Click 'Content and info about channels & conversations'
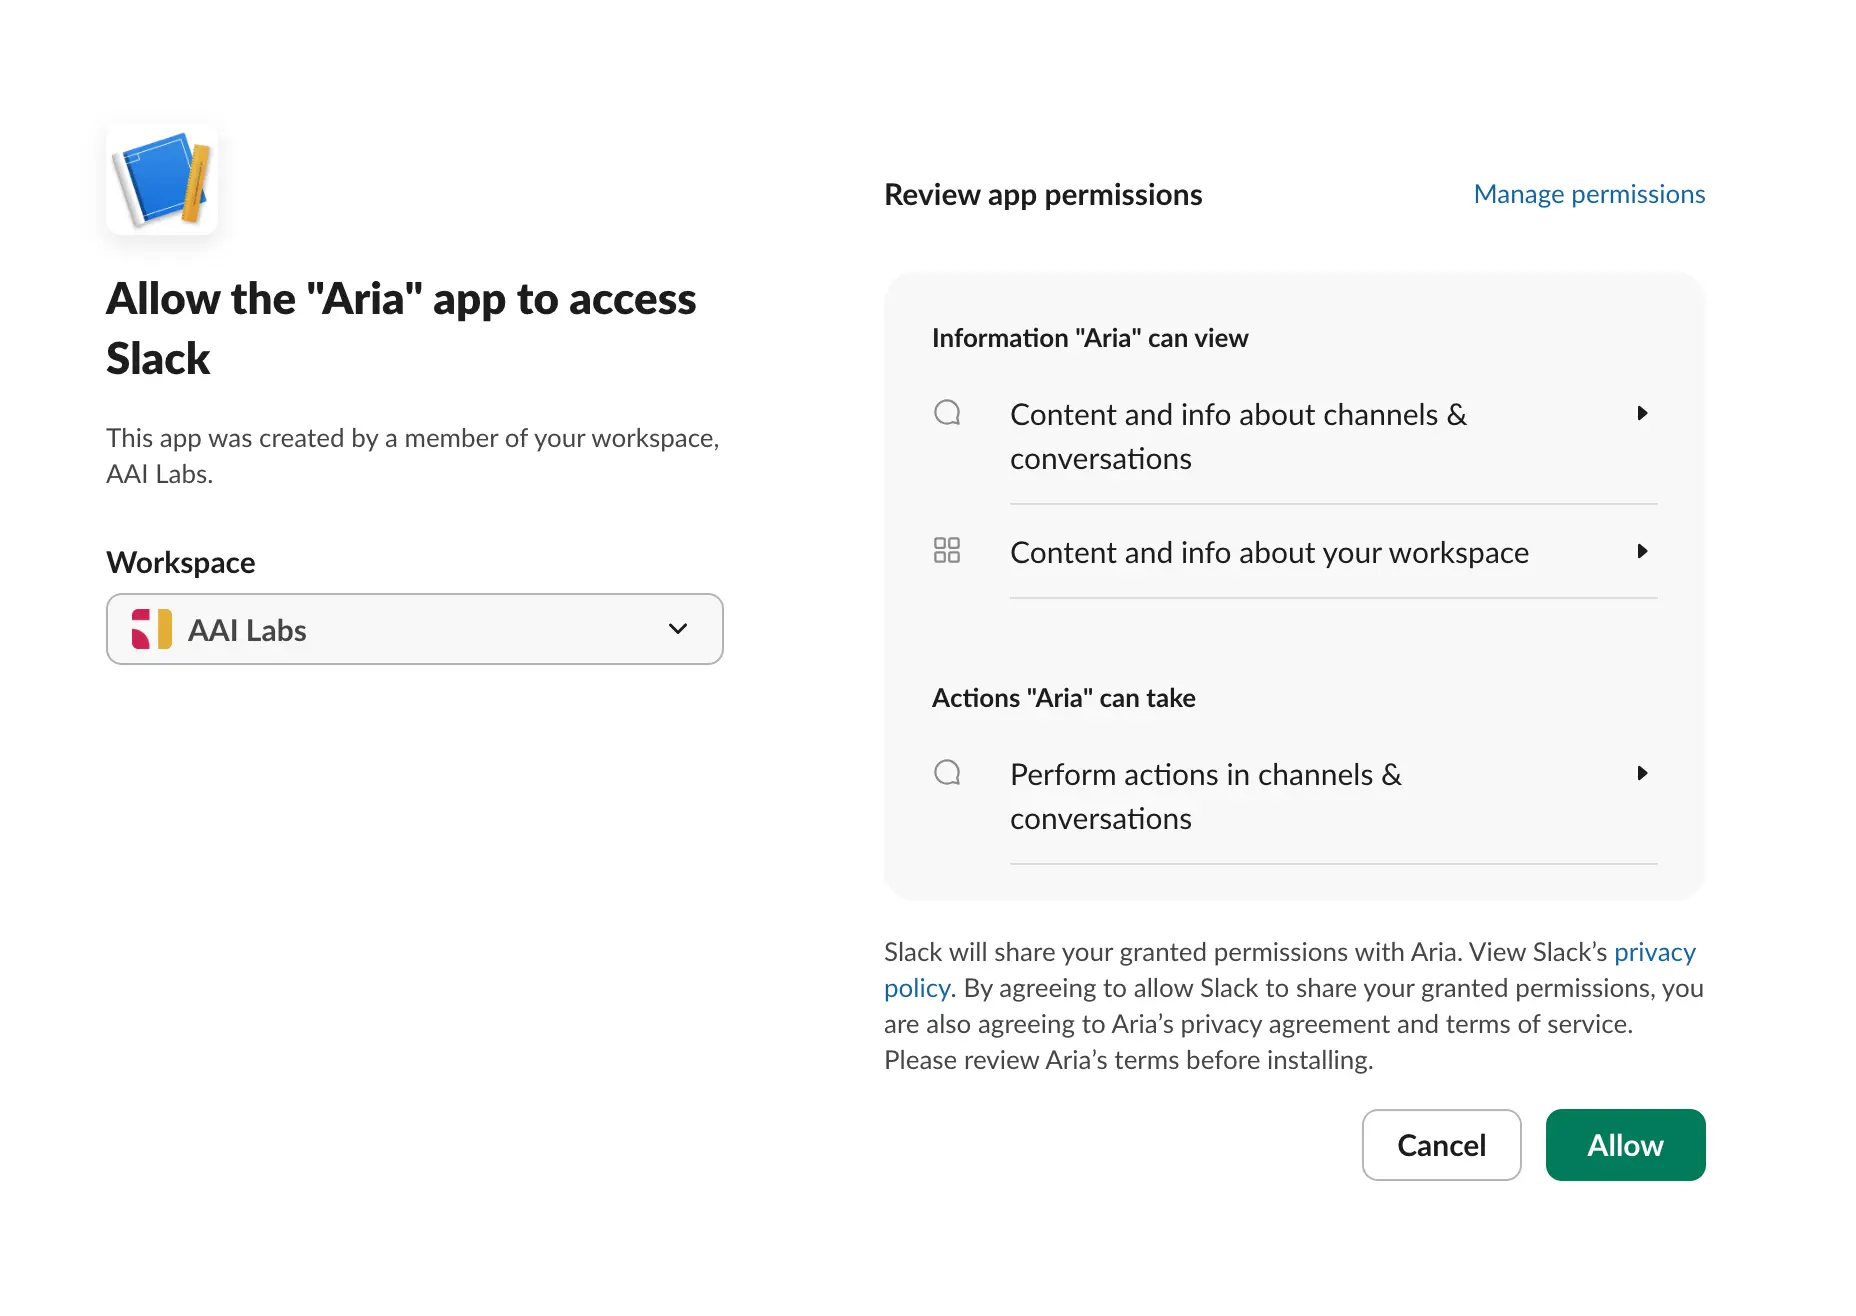 point(1294,437)
